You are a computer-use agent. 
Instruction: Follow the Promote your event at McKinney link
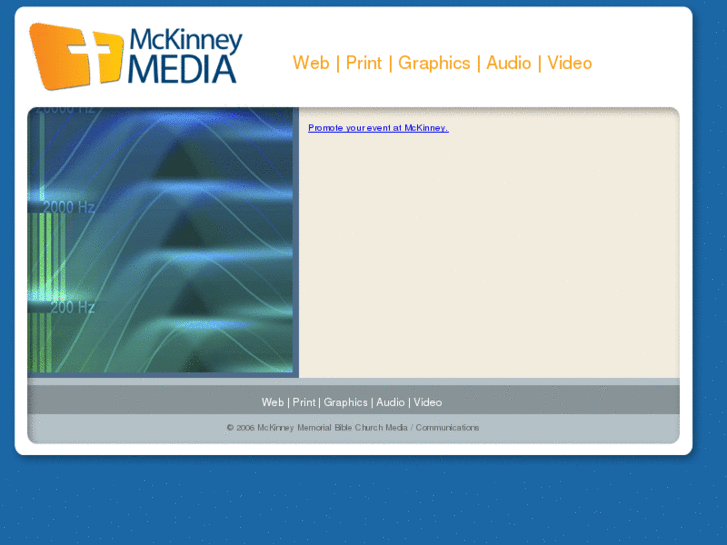pyautogui.click(x=378, y=128)
